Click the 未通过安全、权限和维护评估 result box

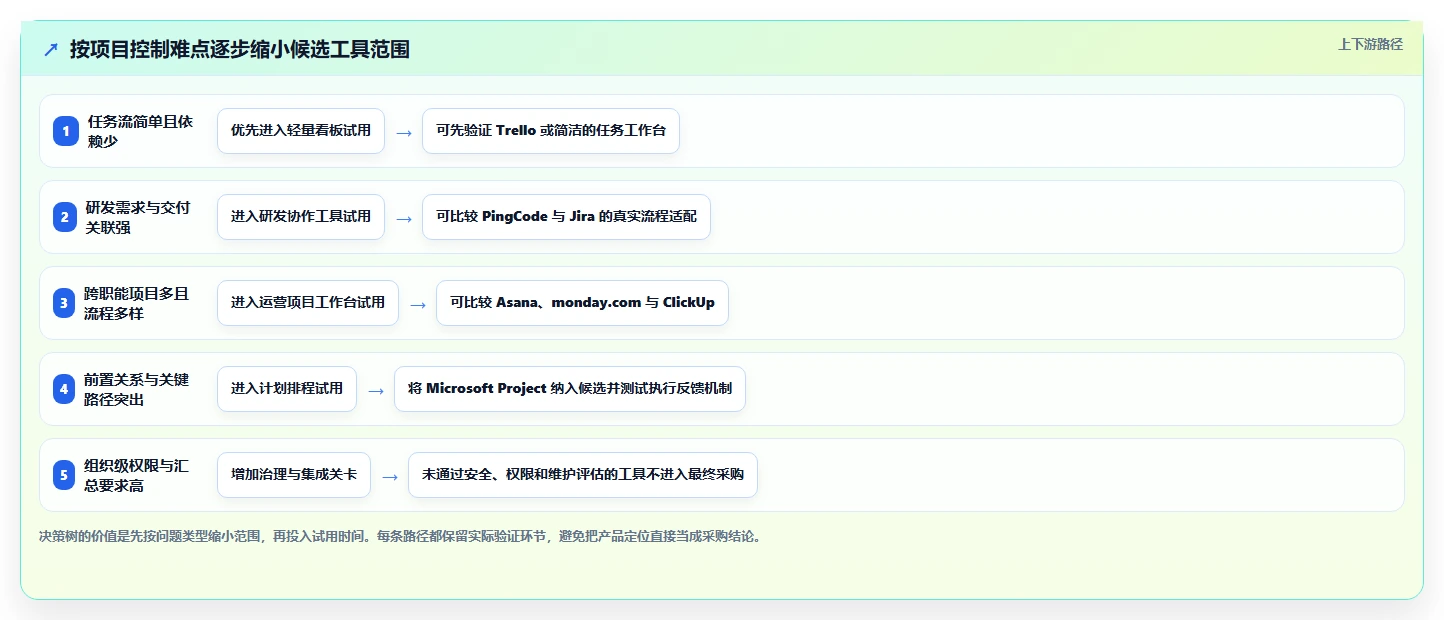coord(583,475)
